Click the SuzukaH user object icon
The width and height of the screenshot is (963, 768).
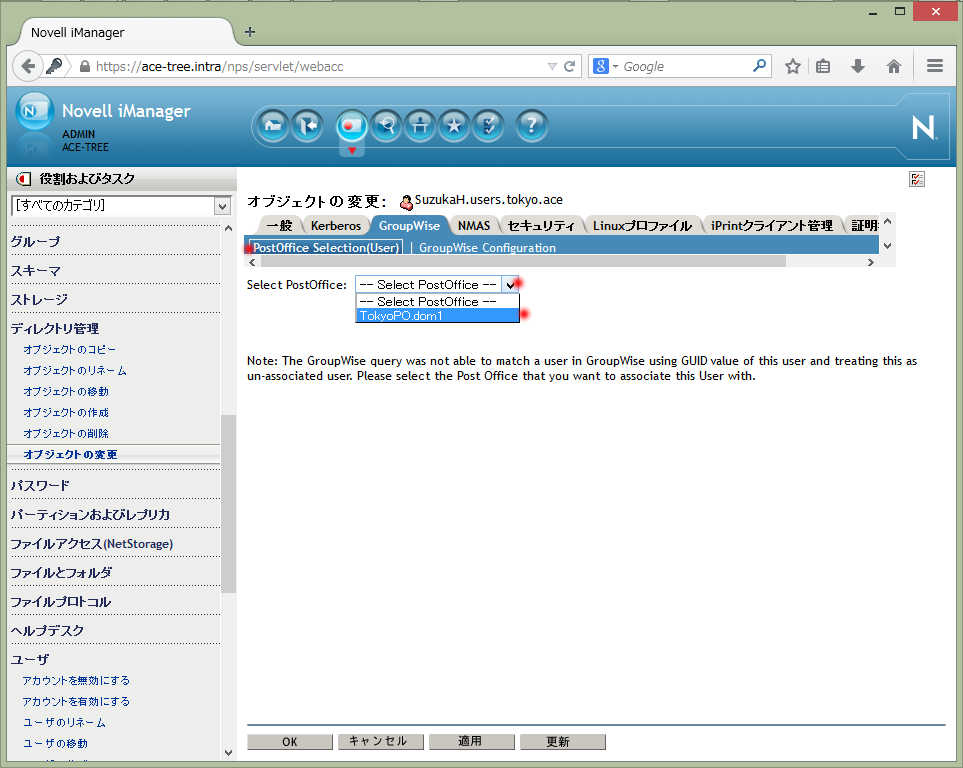coord(406,202)
